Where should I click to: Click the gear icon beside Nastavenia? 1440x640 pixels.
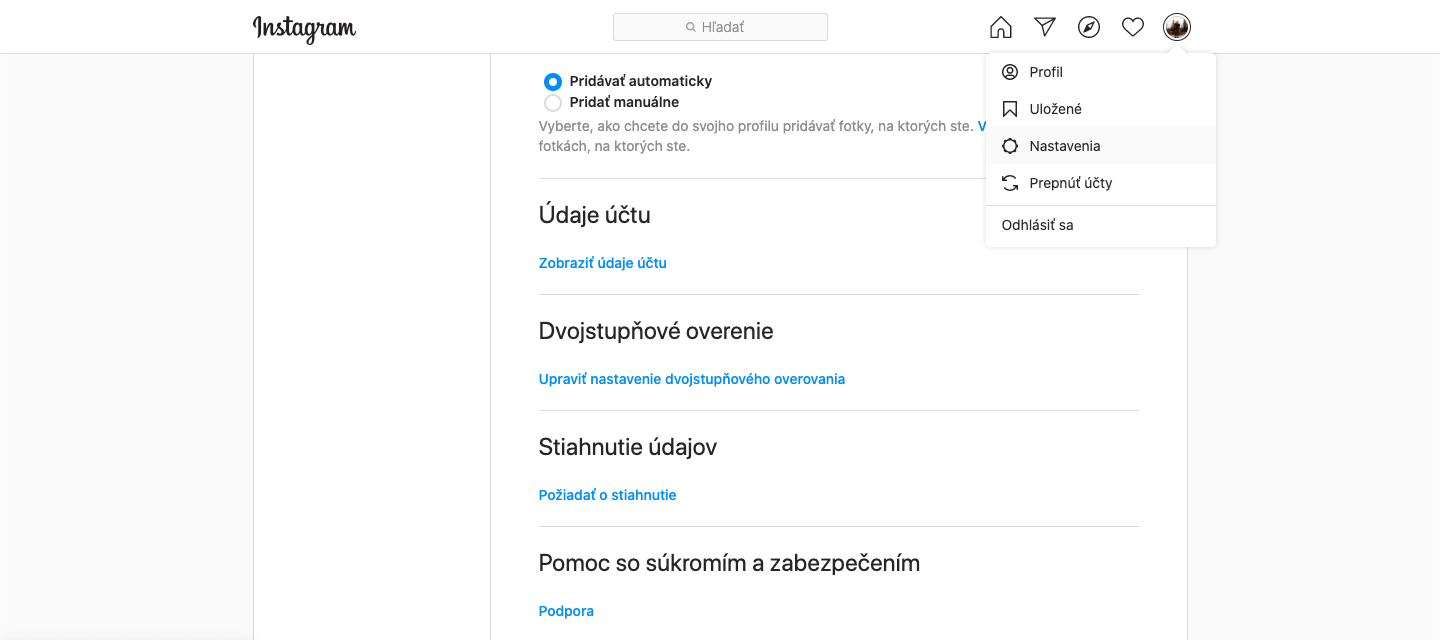1010,146
